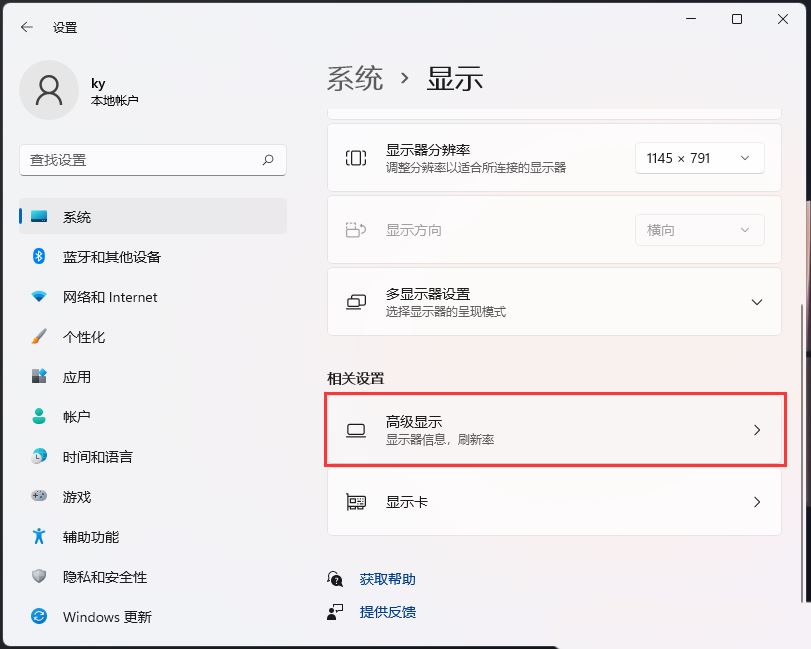Open accounts via the person icon

(38, 417)
